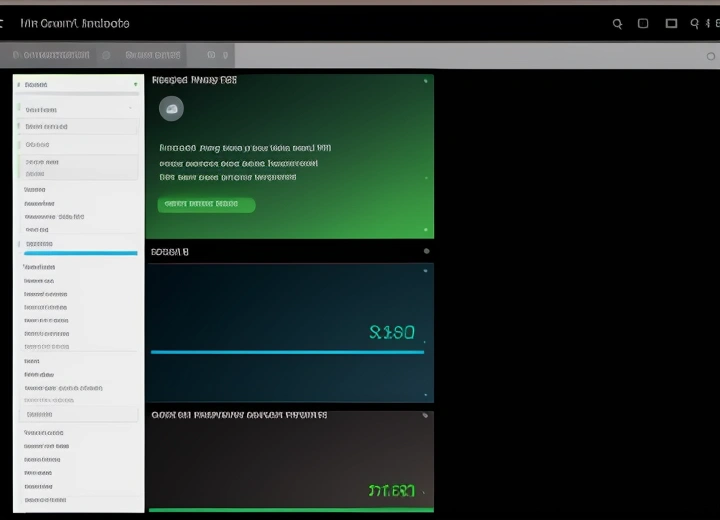Click the small icon in bottom card header
This screenshot has width=720, height=520.
pos(425,415)
